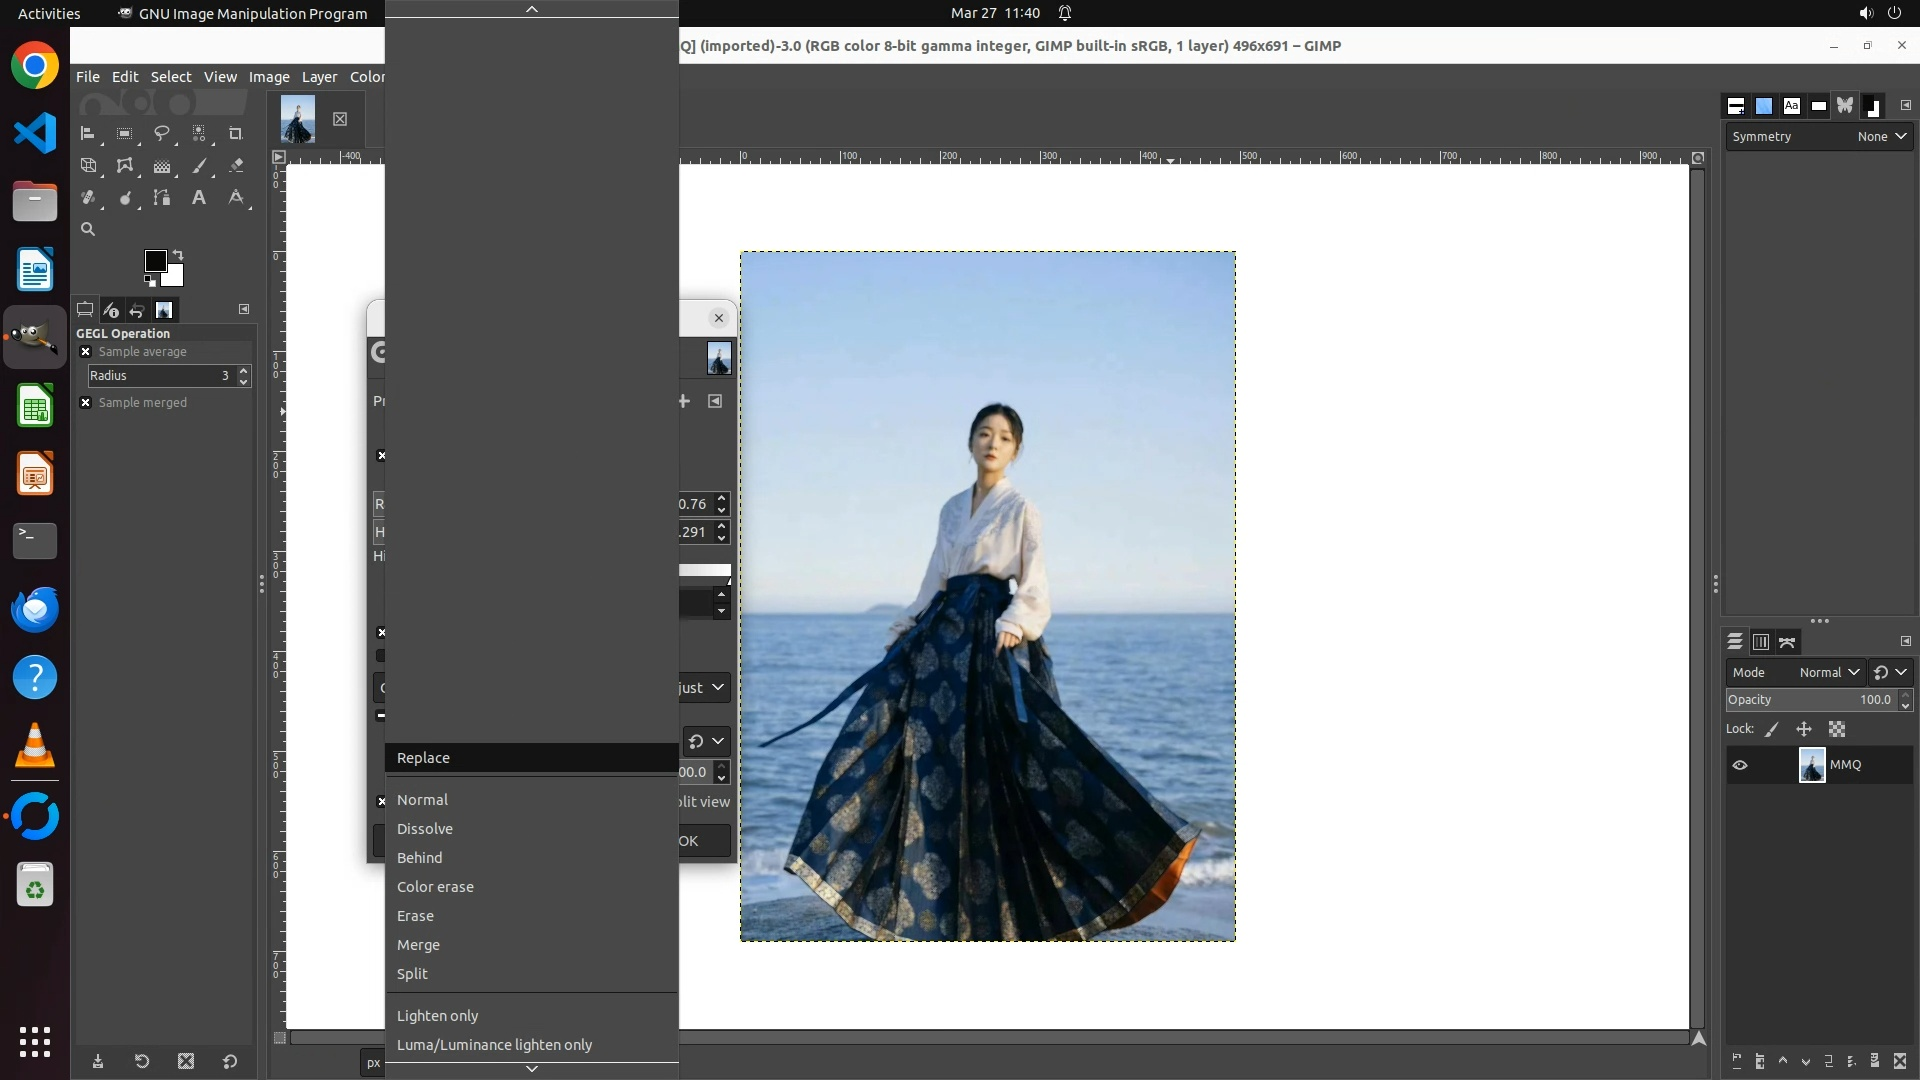Hide the MMQ layer with the eye icon
The width and height of the screenshot is (1920, 1080).
pyautogui.click(x=1740, y=765)
